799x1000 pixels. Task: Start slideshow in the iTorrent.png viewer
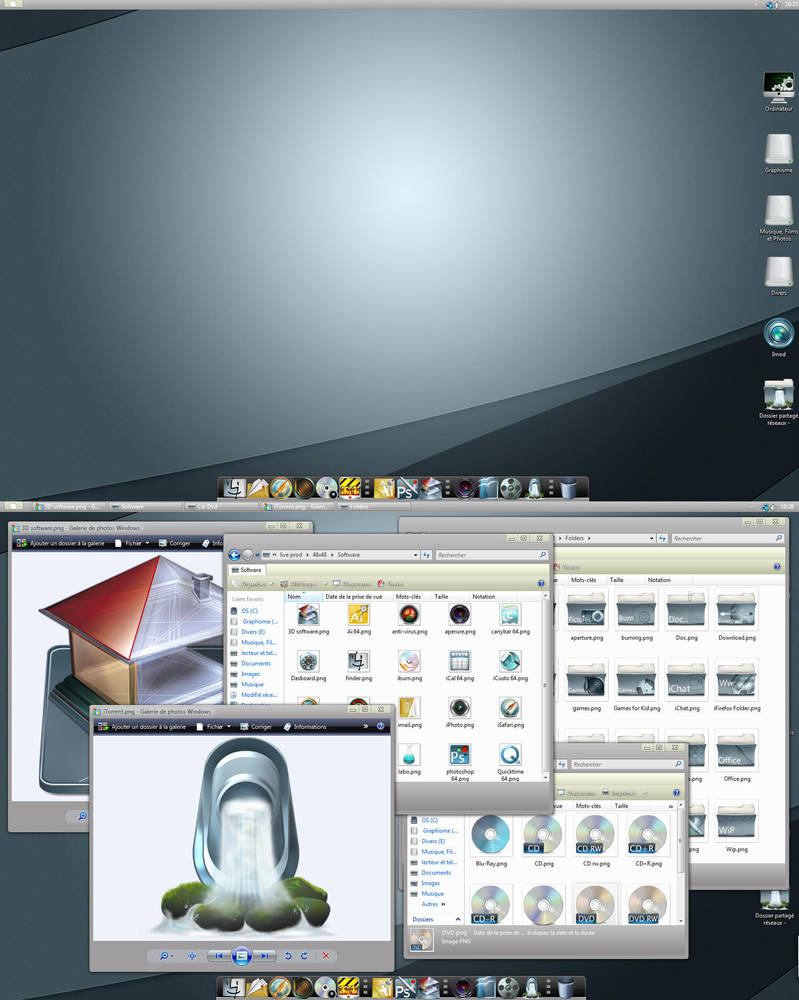tap(241, 955)
